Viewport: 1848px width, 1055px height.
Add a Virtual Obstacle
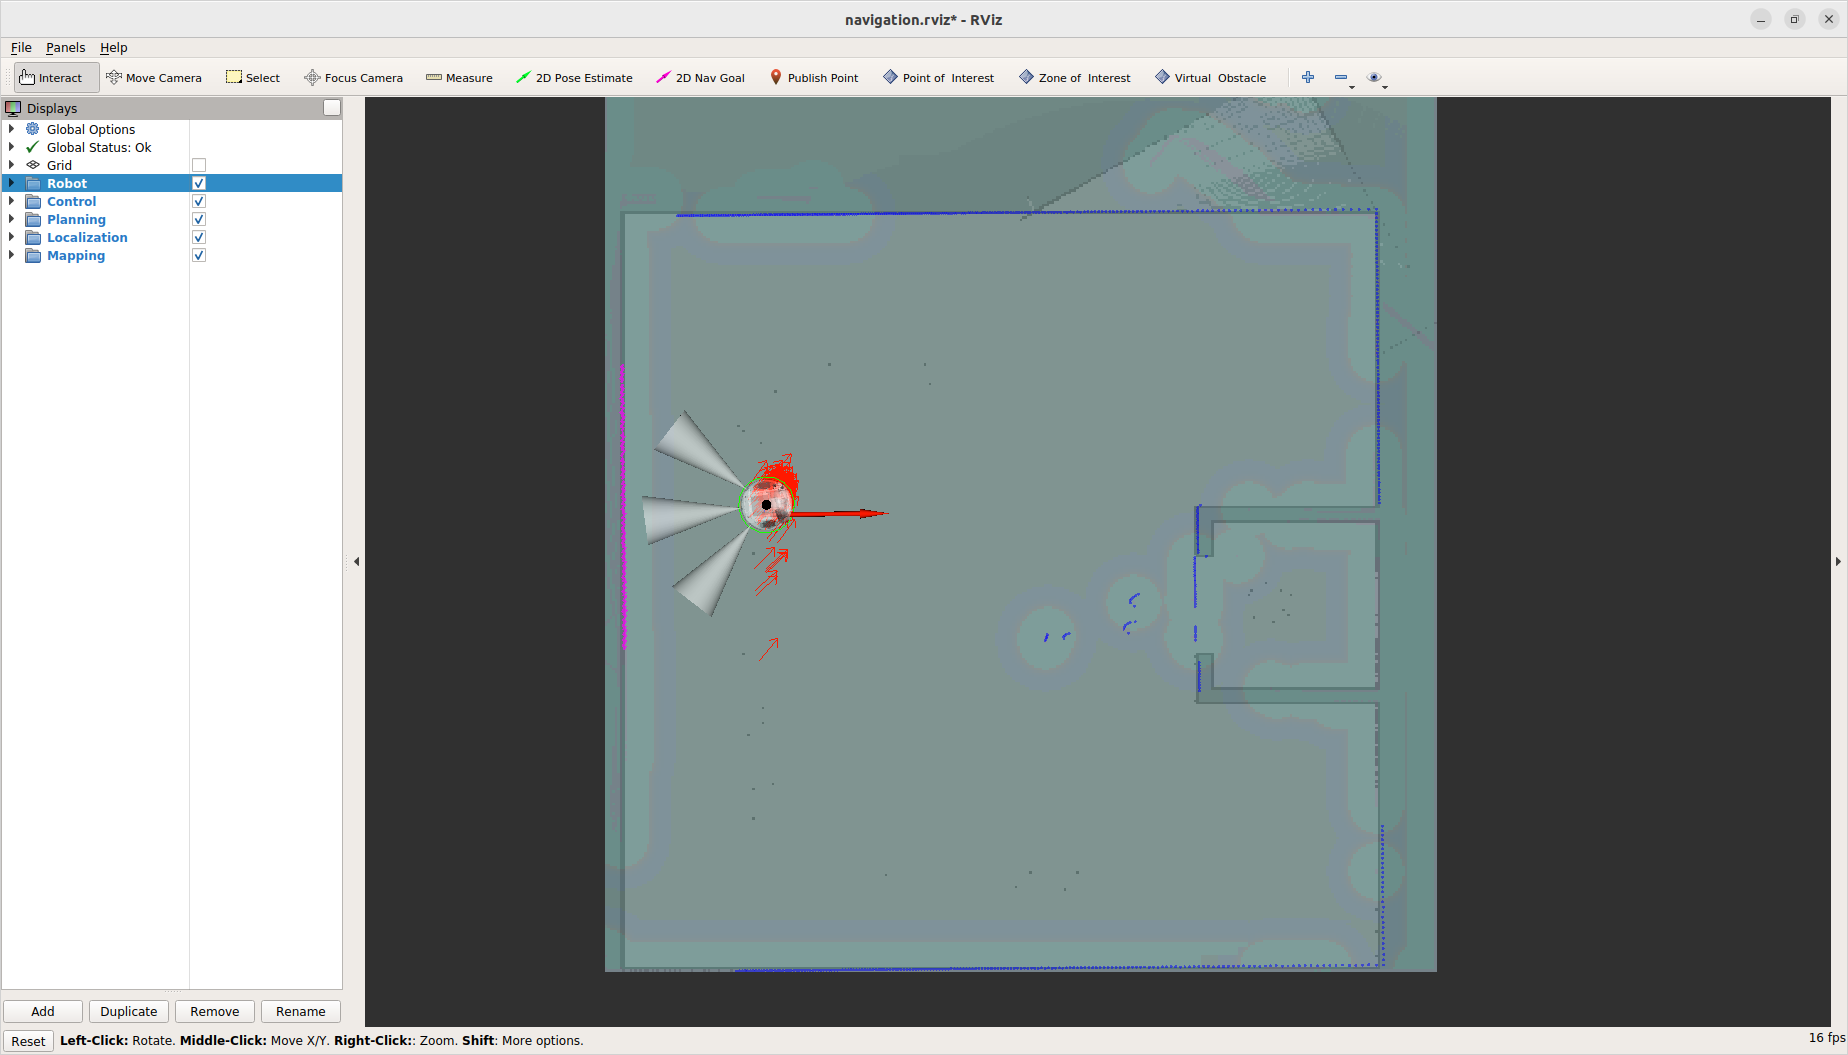point(1210,77)
